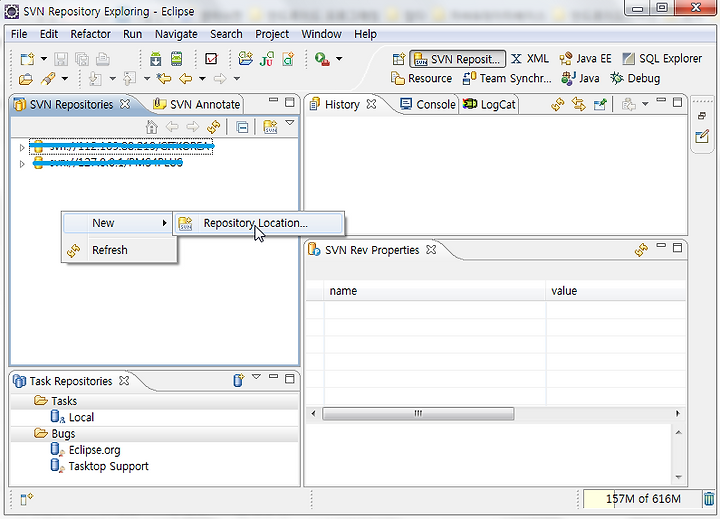Click the heap status 157M of 616M

(642, 499)
